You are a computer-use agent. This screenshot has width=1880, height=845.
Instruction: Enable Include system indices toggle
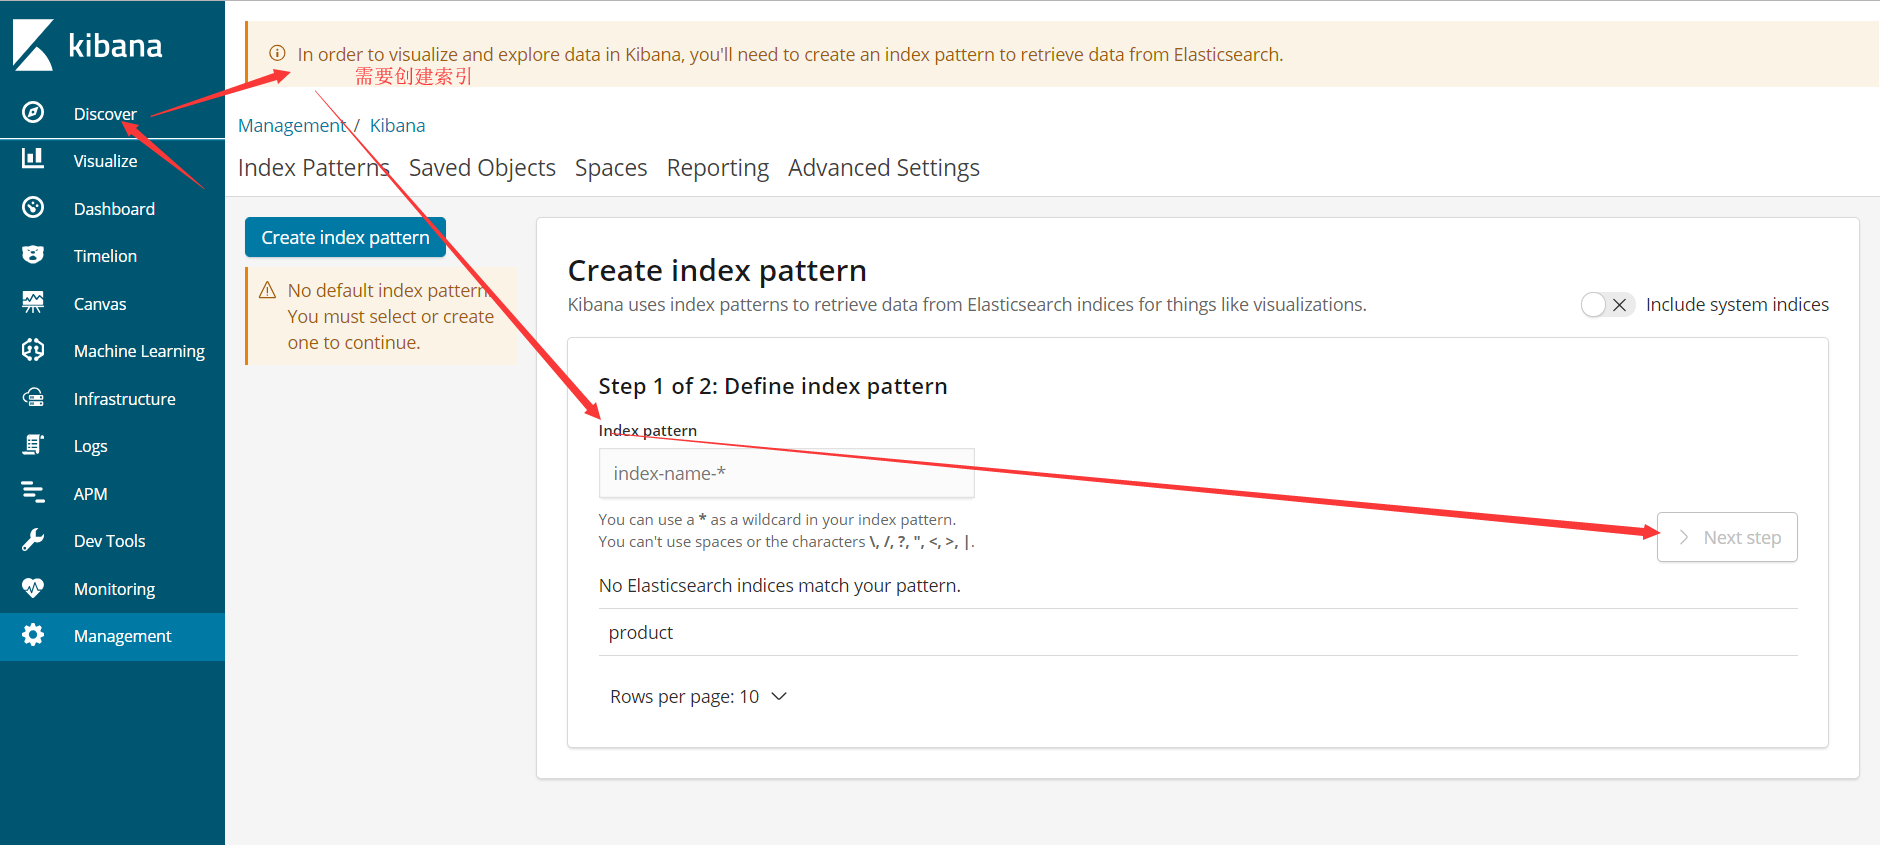pos(1607,305)
